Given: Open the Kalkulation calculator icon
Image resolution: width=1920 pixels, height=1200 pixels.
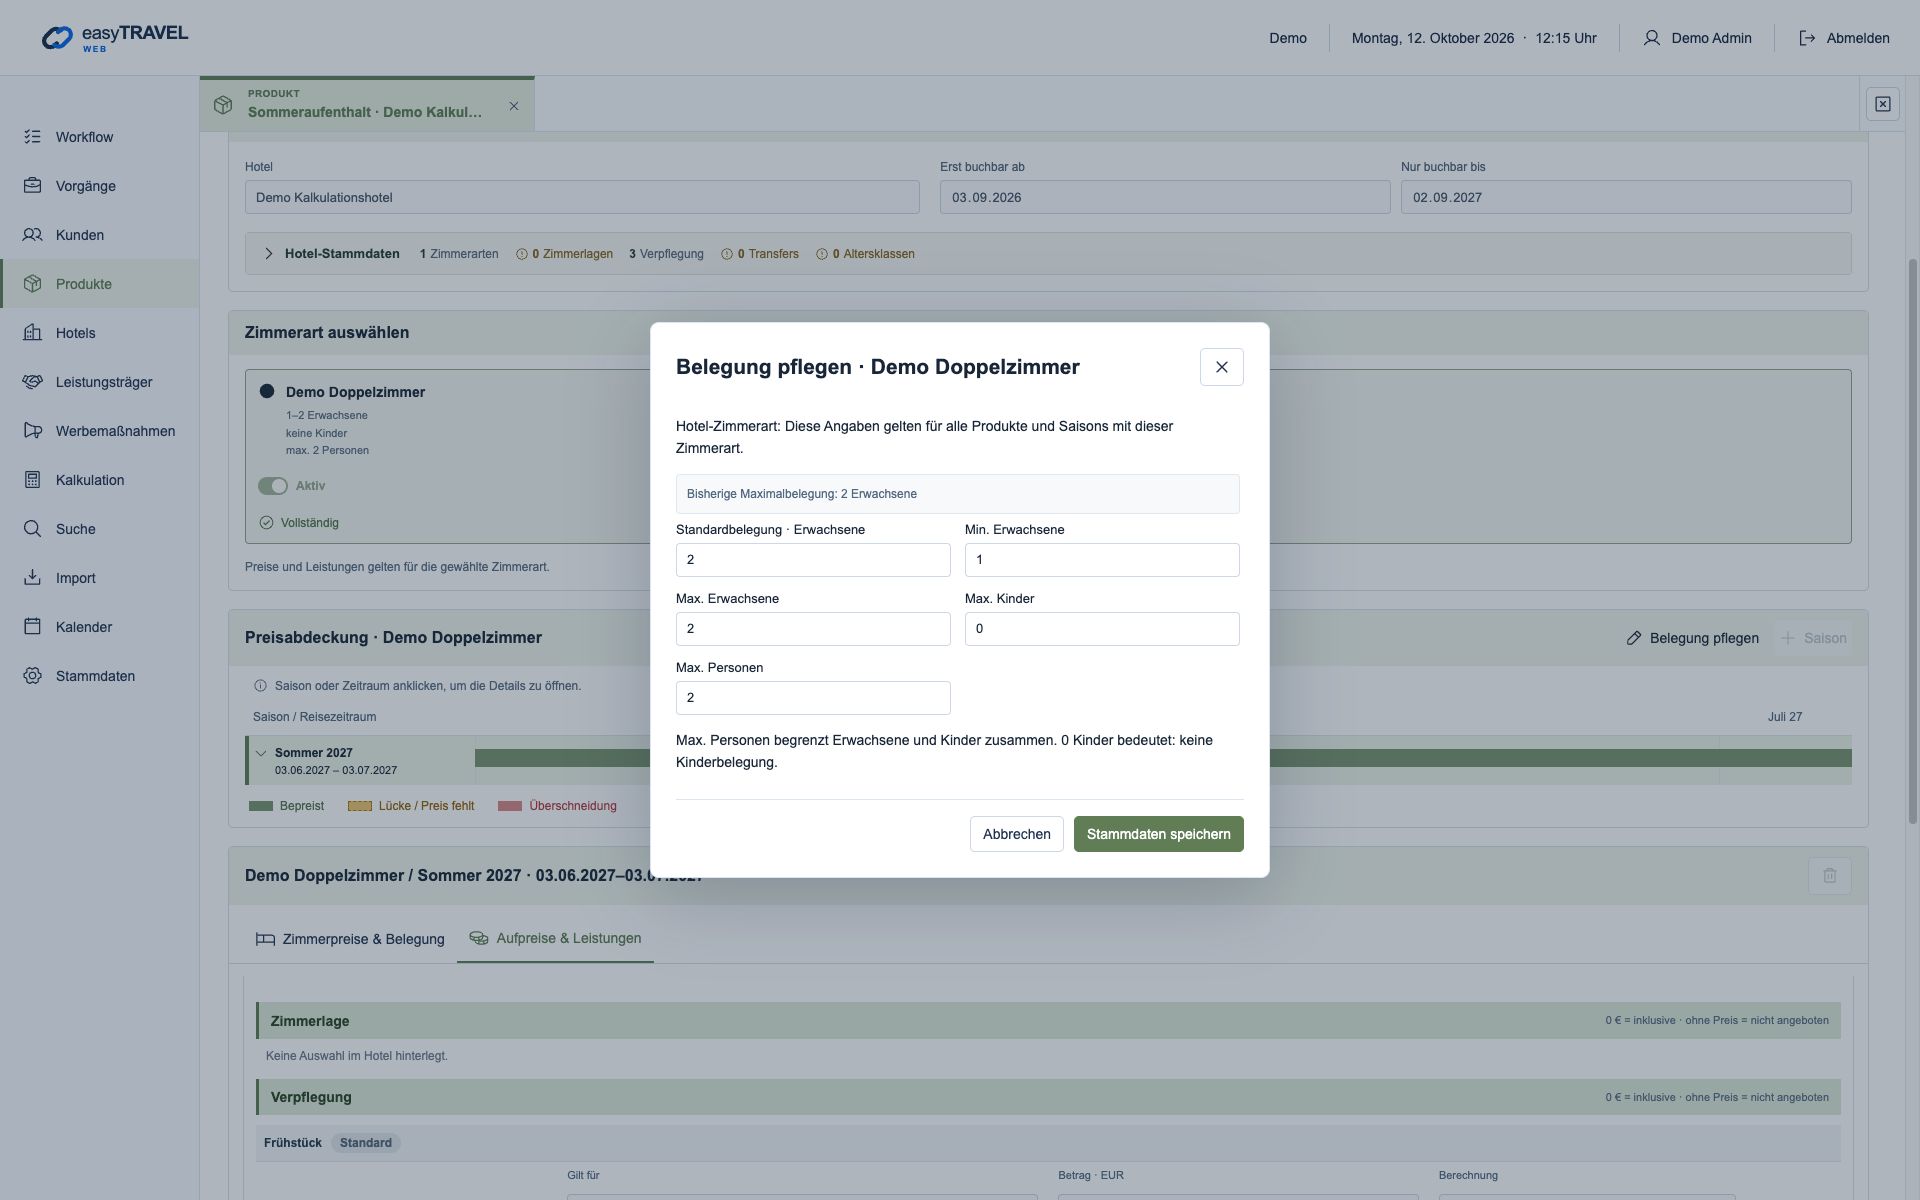Looking at the screenshot, I should 33,480.
